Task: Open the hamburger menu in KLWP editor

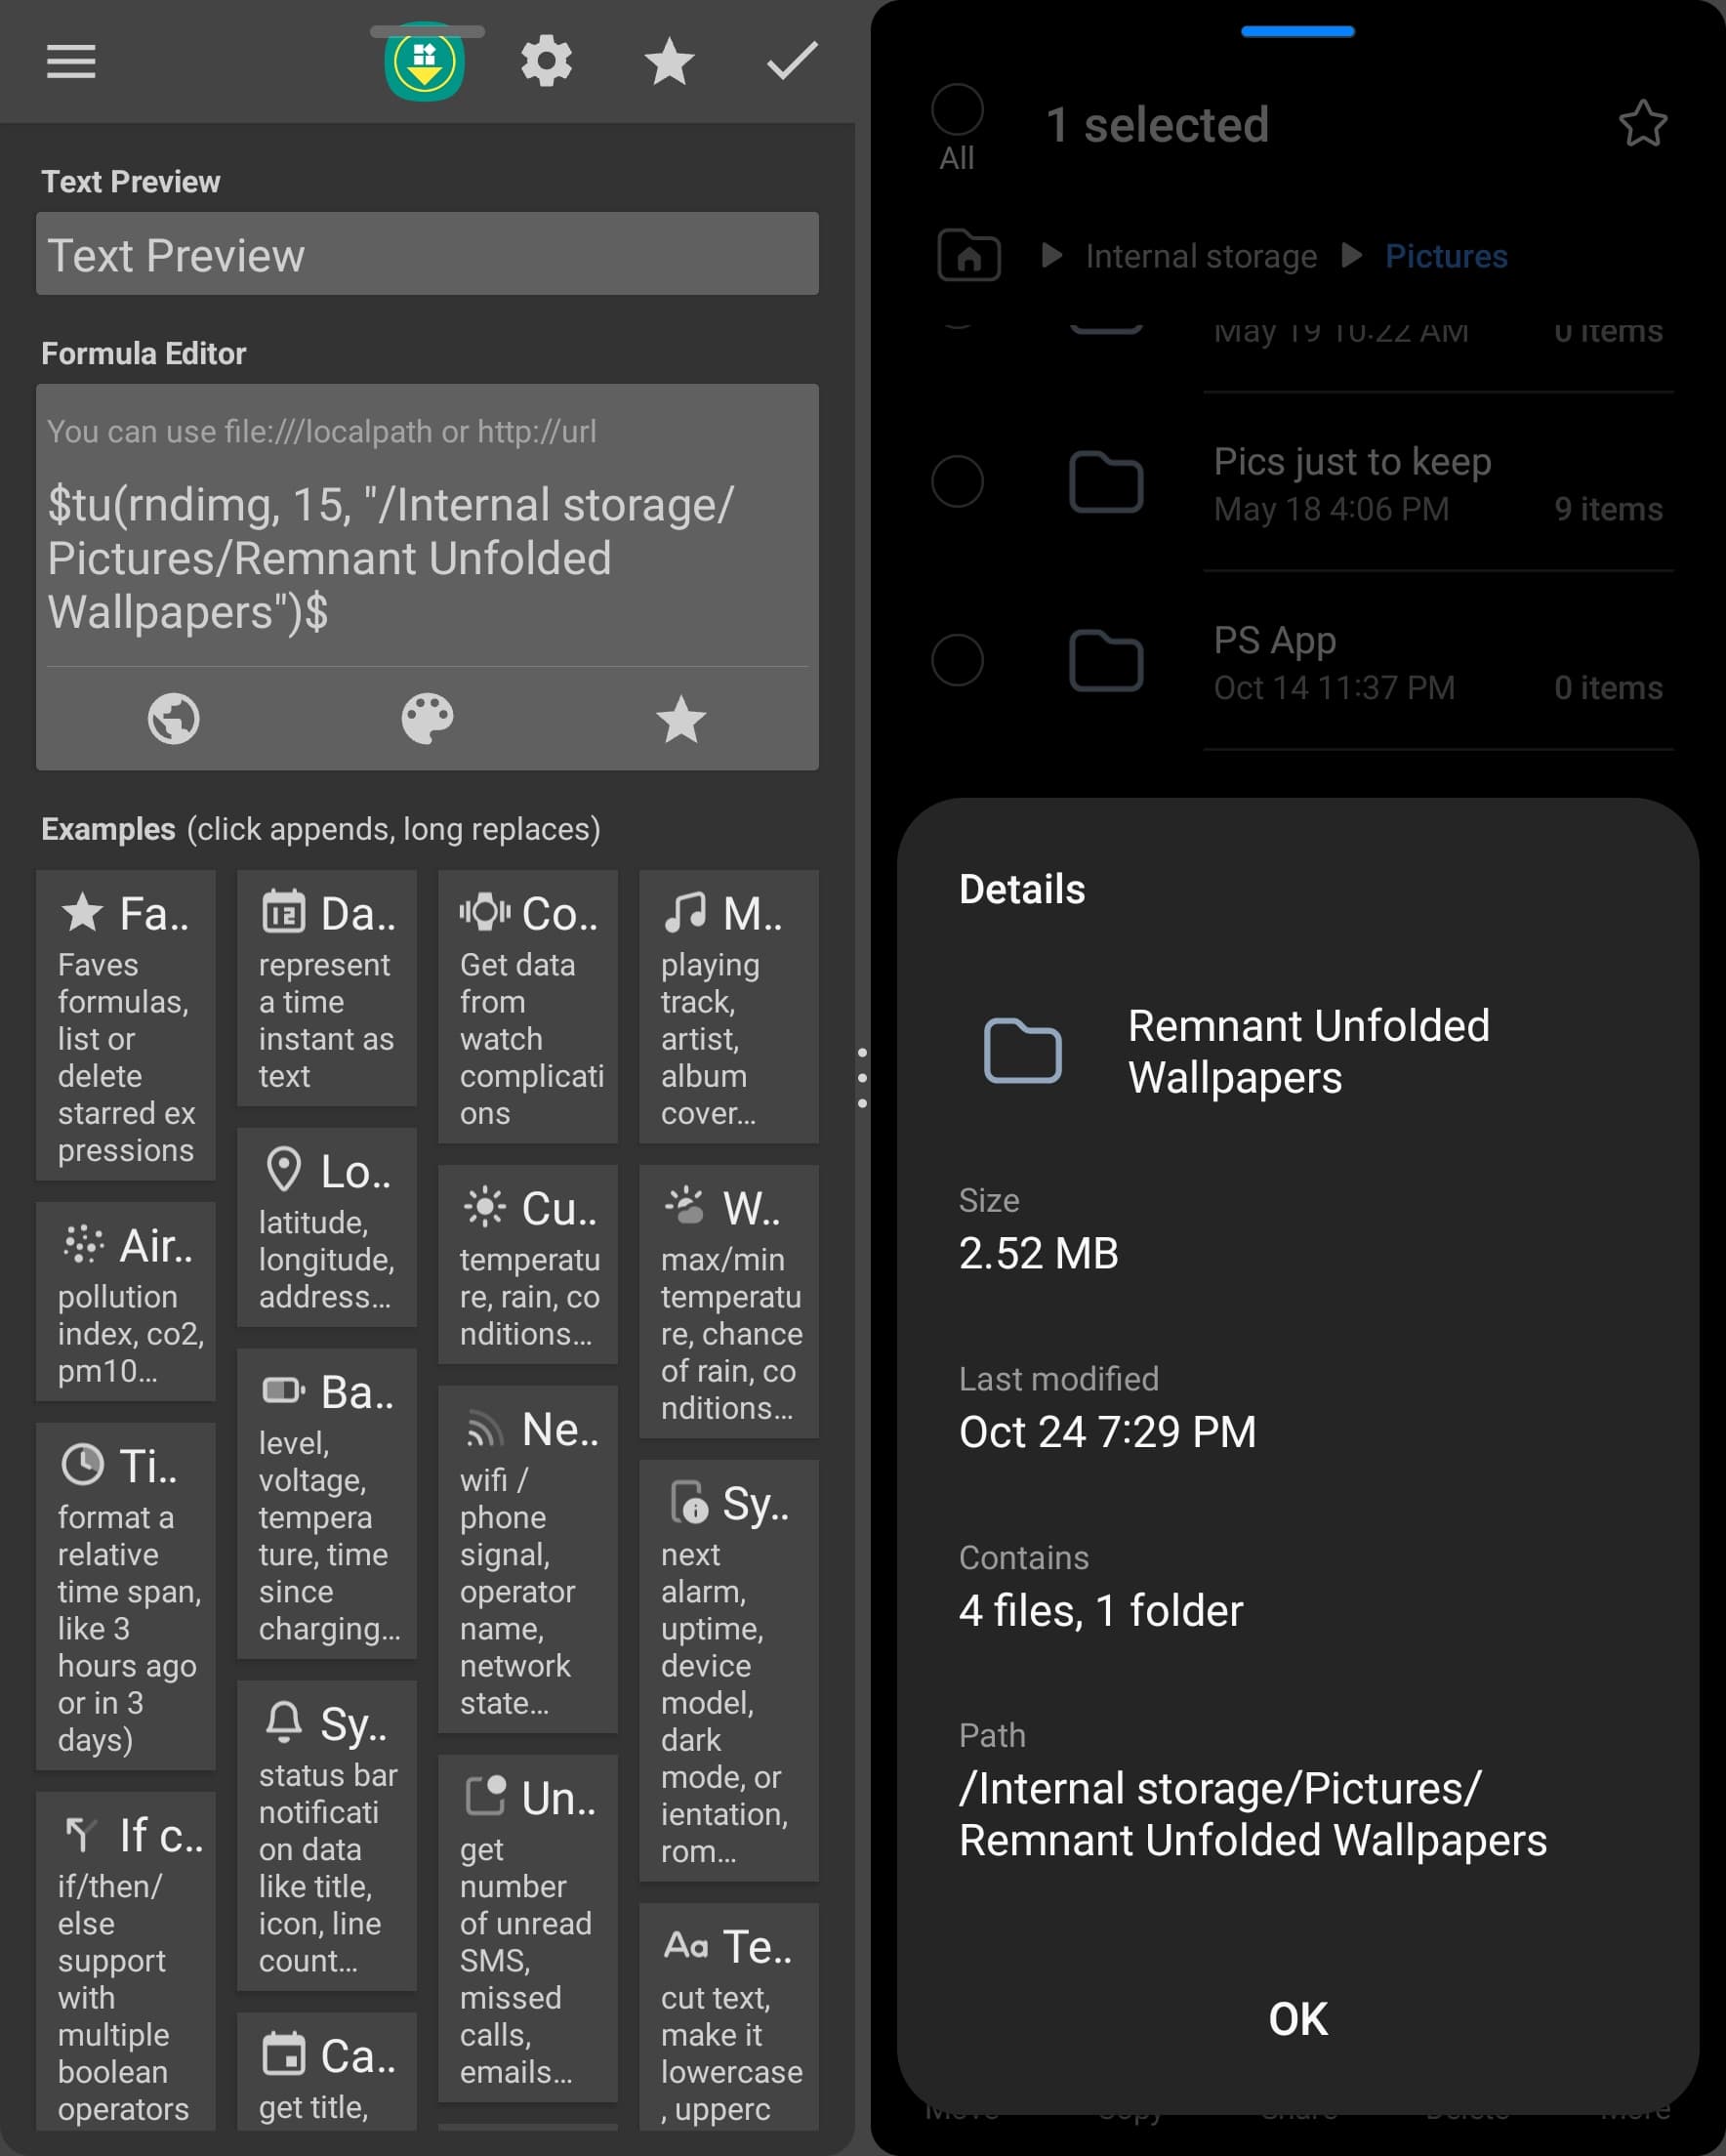Action: [71, 62]
